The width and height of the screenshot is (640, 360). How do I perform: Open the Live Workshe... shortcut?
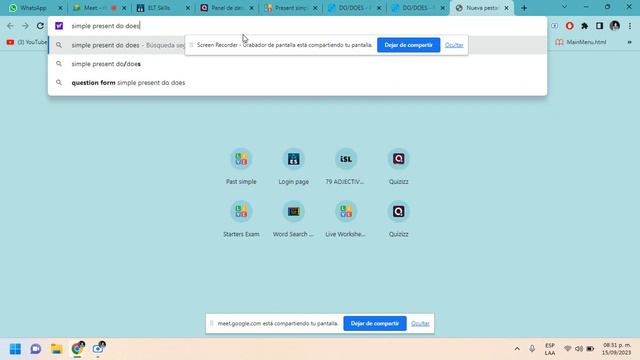tap(346, 219)
